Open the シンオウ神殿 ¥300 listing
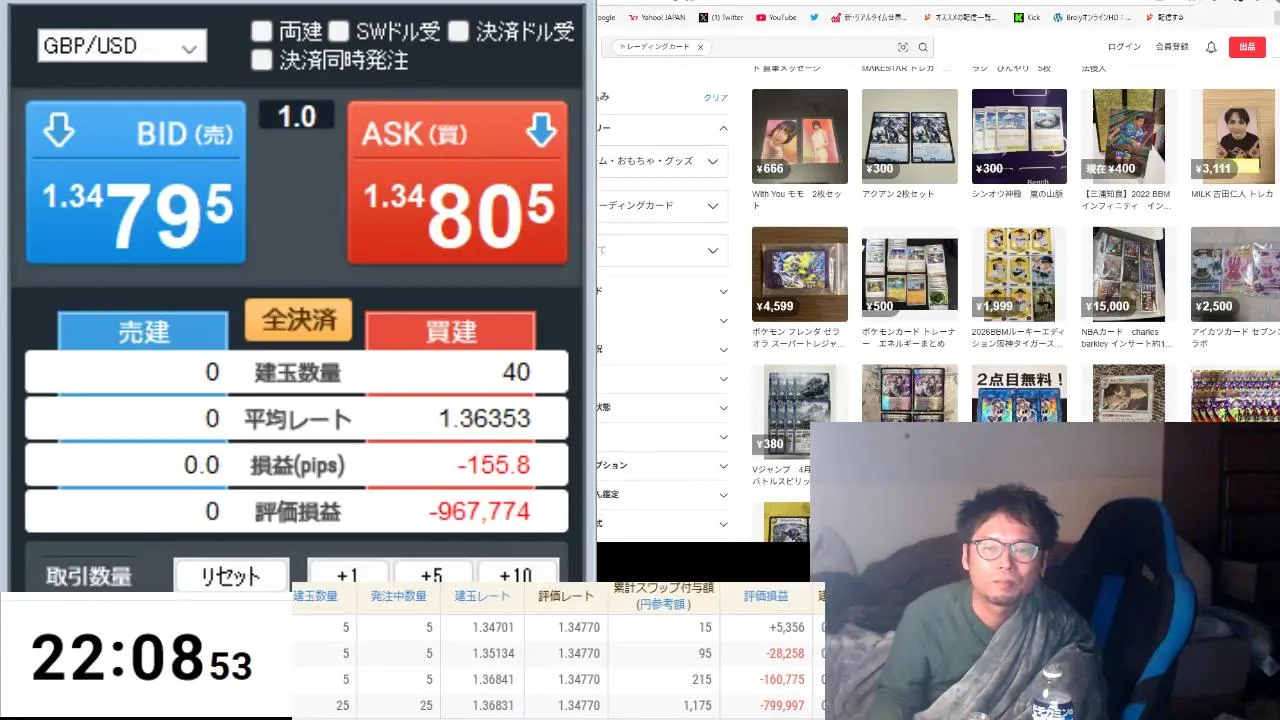1280x720 pixels. click(1019, 145)
